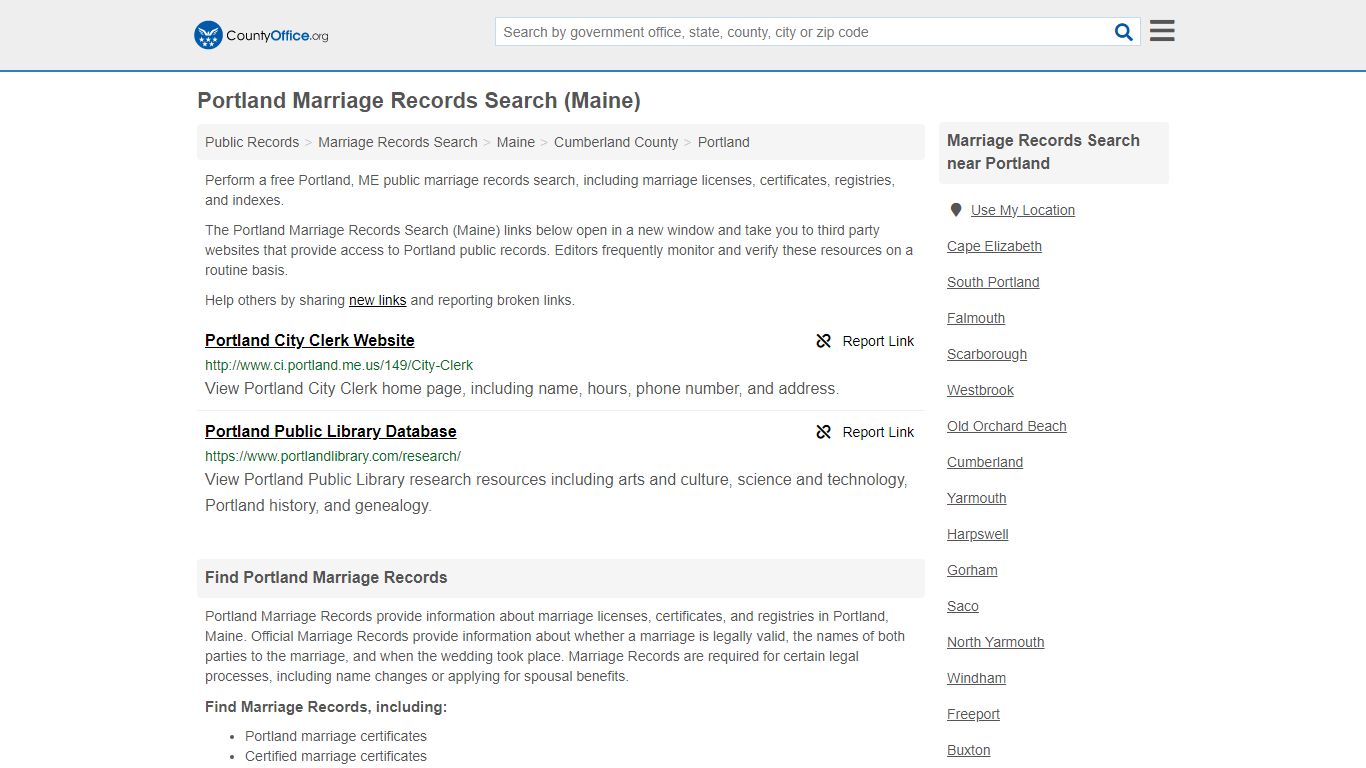Click the location pin icon
Image resolution: width=1366 pixels, height=768 pixels.
click(956, 210)
